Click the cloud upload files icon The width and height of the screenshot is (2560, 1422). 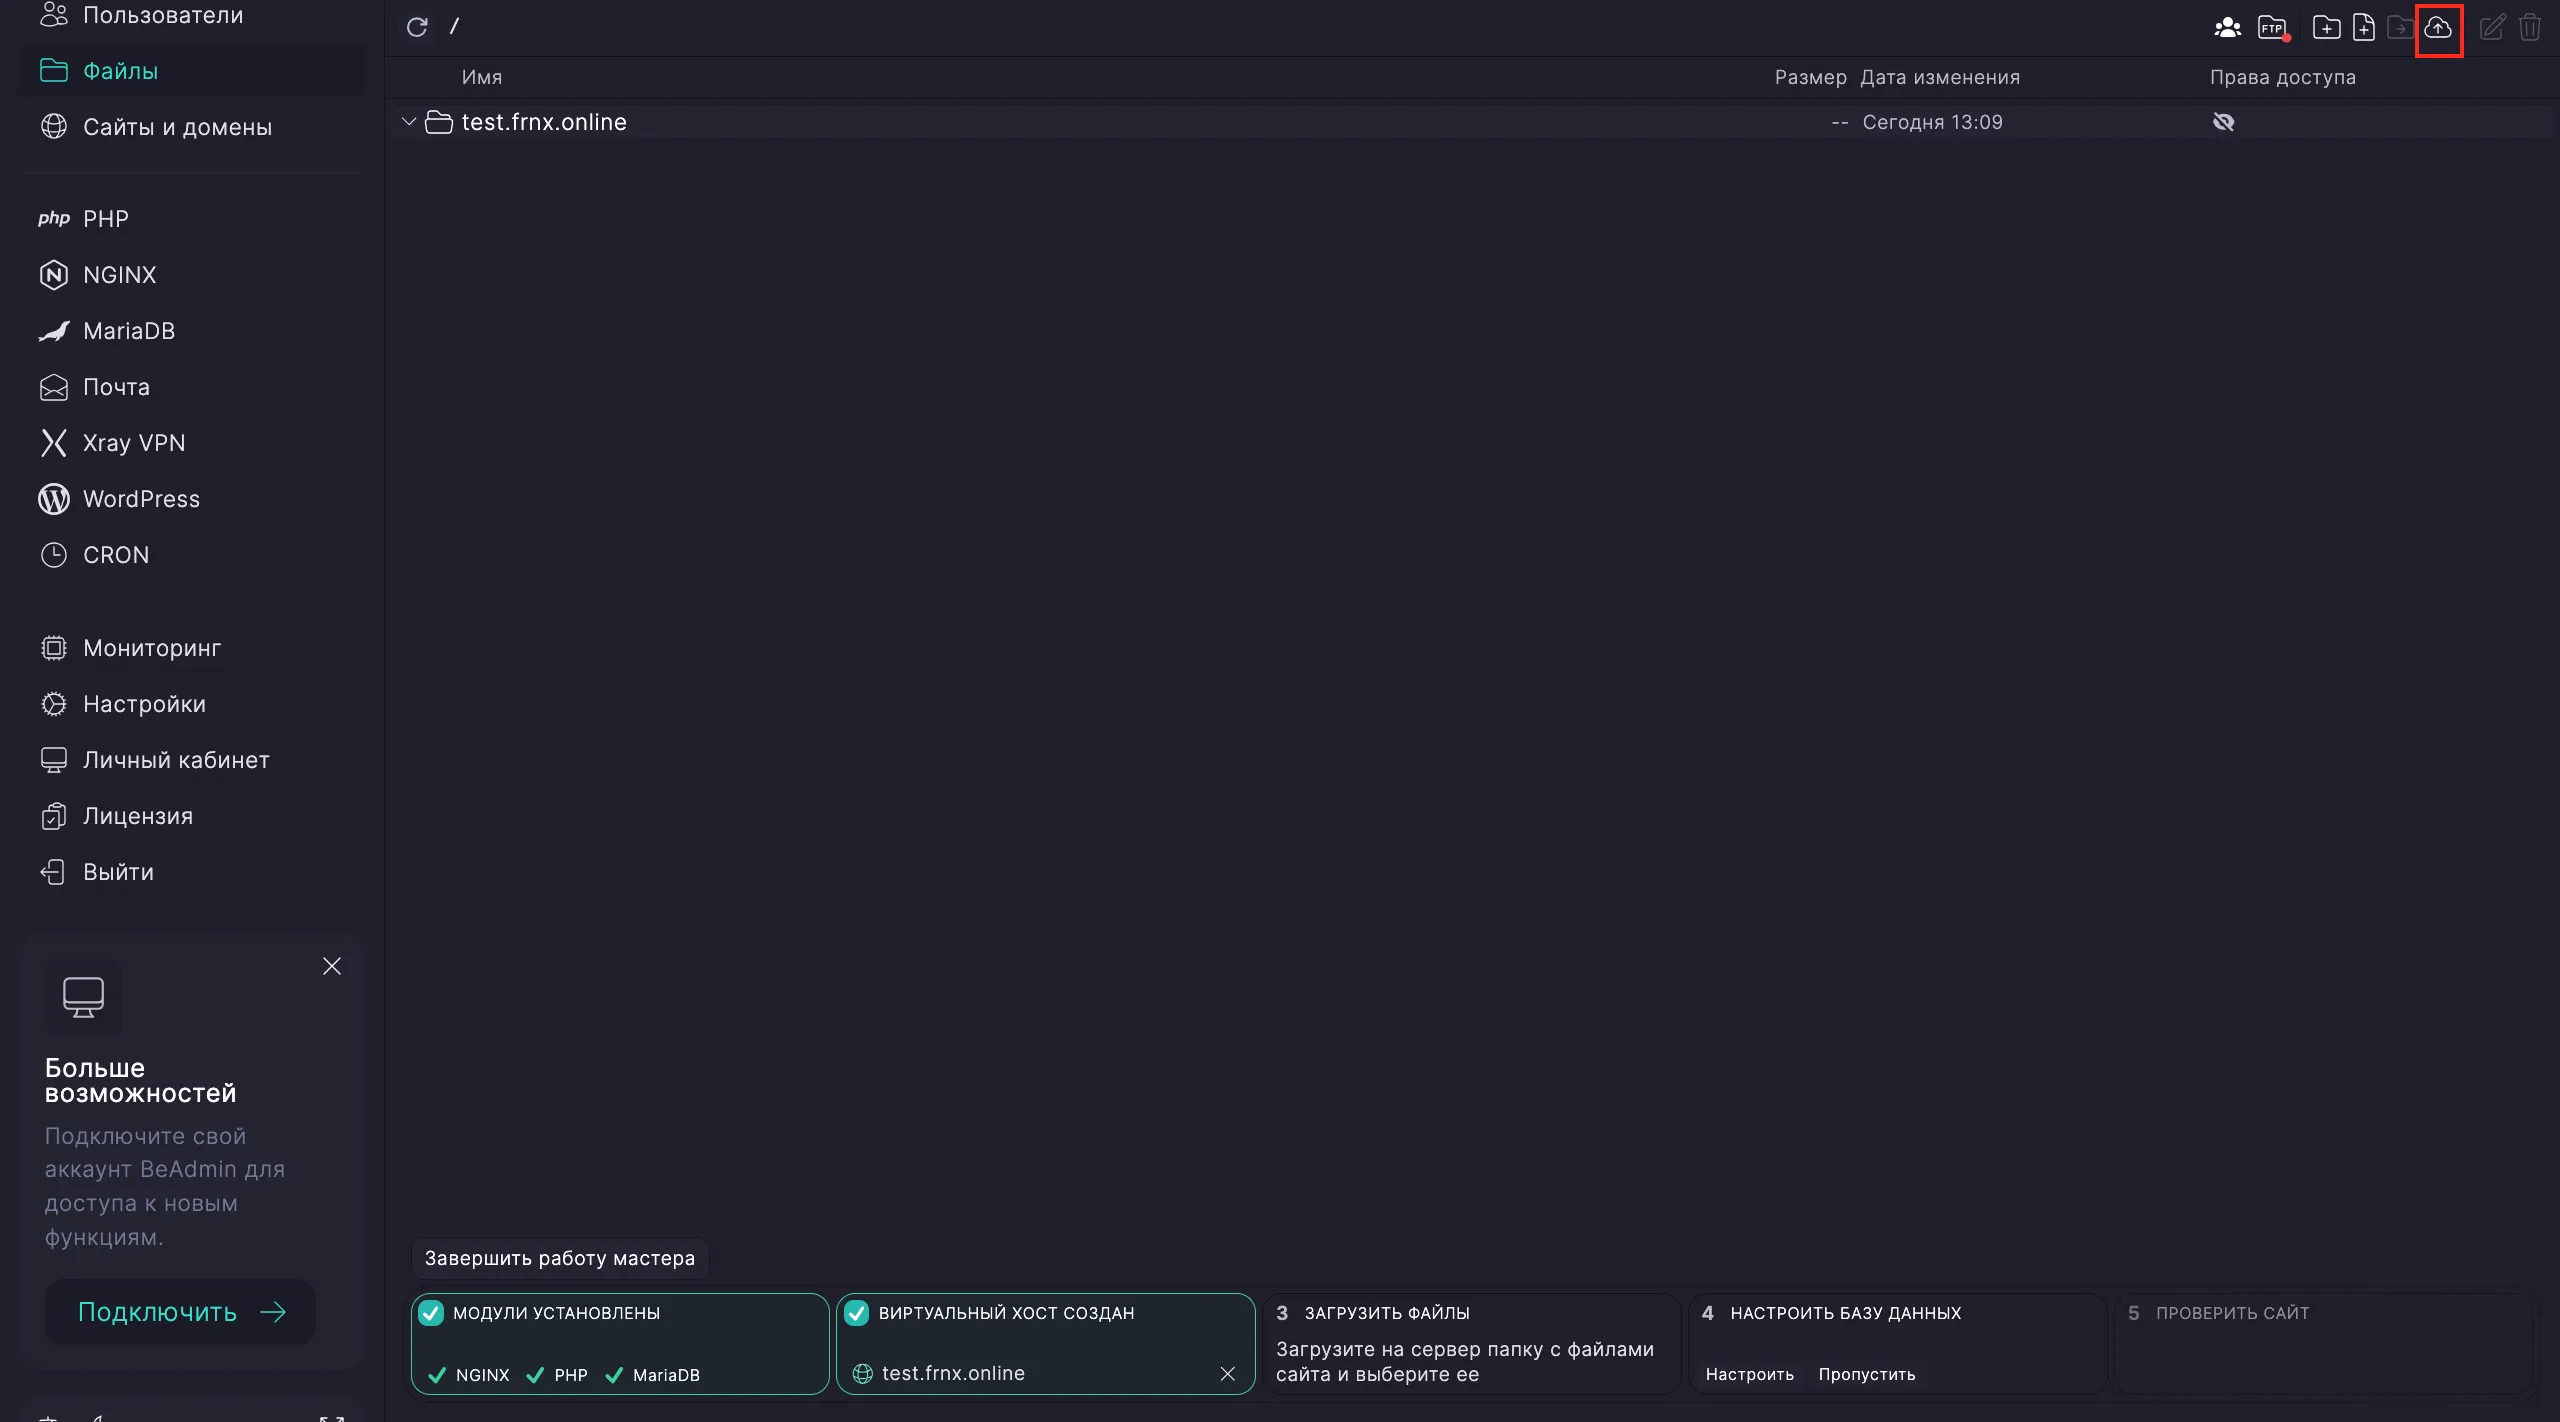pos(2438,28)
